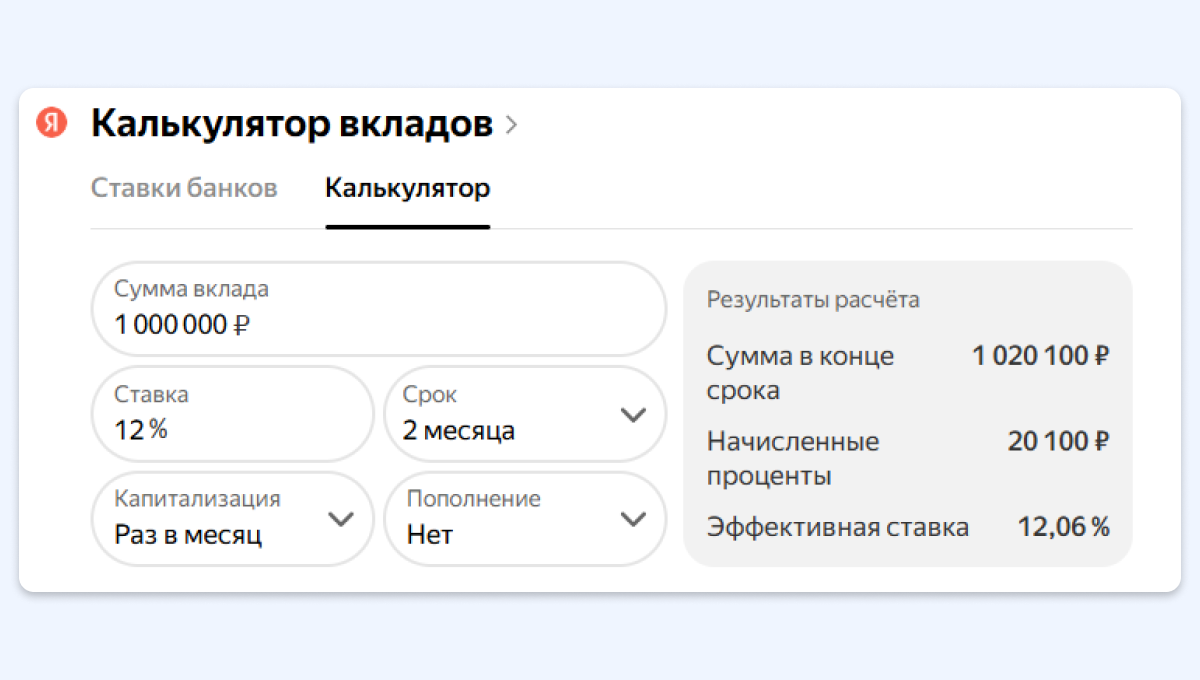Select the Калькулятор tab
Image resolution: width=1200 pixels, height=680 pixels.
tap(407, 188)
